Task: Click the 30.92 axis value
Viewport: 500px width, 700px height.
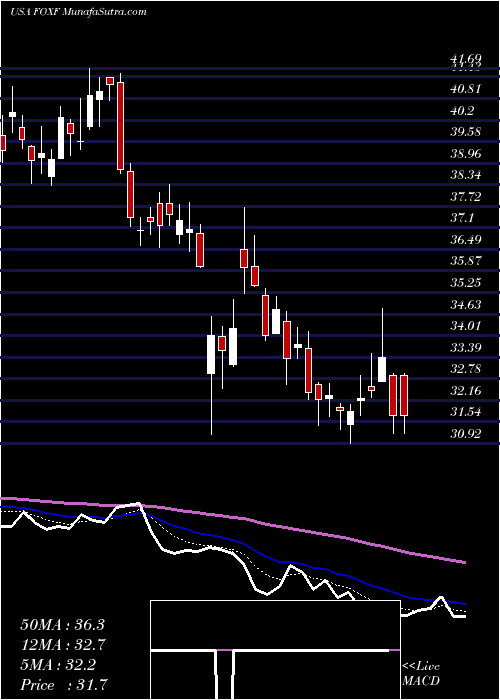Action: click(466, 433)
